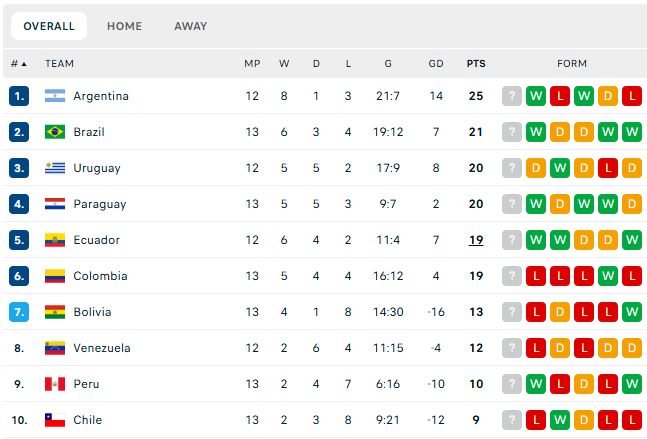This screenshot has height=439, width=647.
Task: Click the Peru flag icon
Action: pyautogui.click(x=55, y=384)
